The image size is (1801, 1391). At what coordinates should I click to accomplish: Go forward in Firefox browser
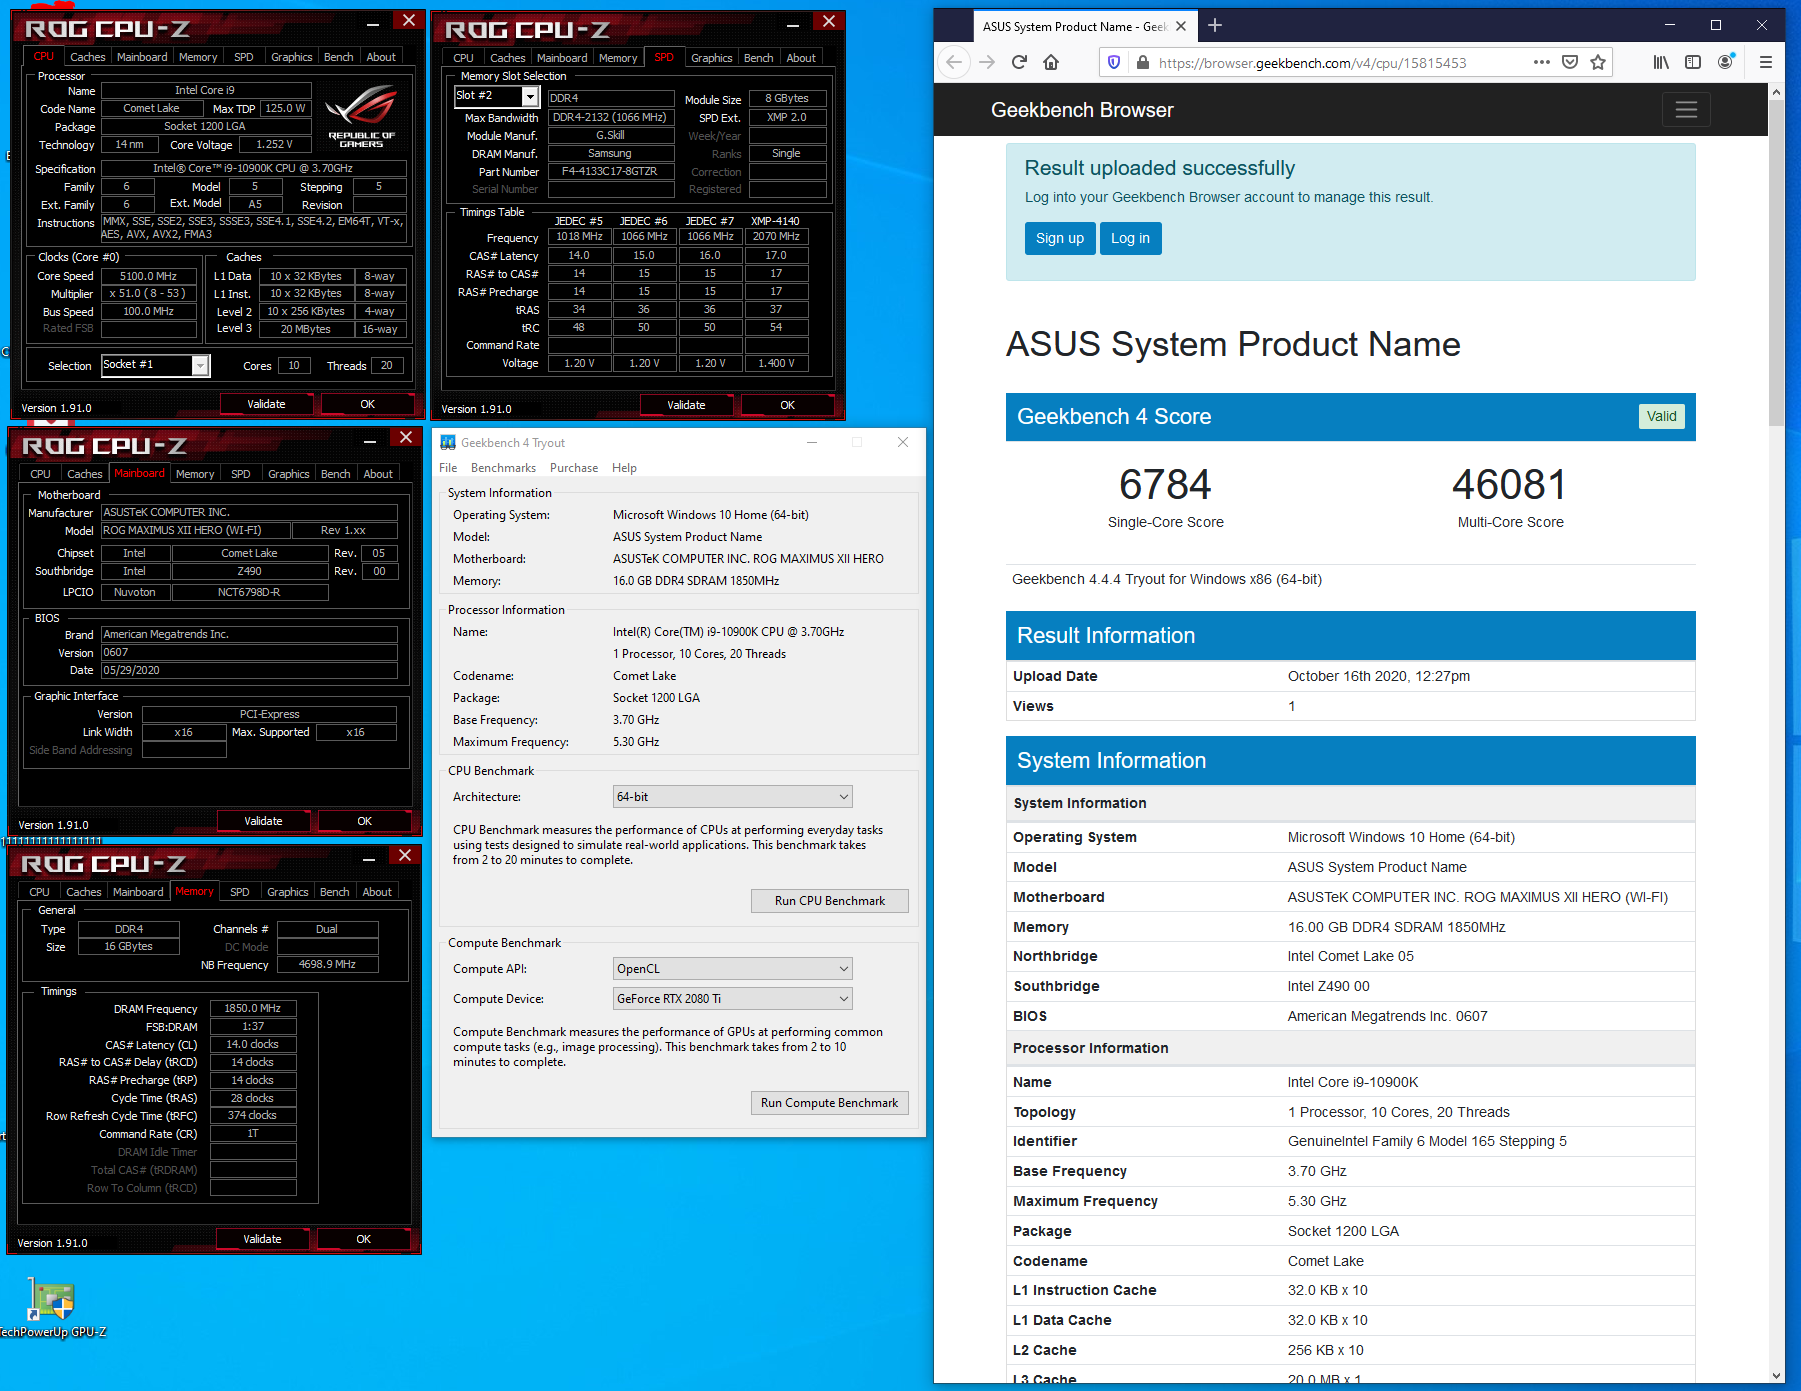click(987, 62)
